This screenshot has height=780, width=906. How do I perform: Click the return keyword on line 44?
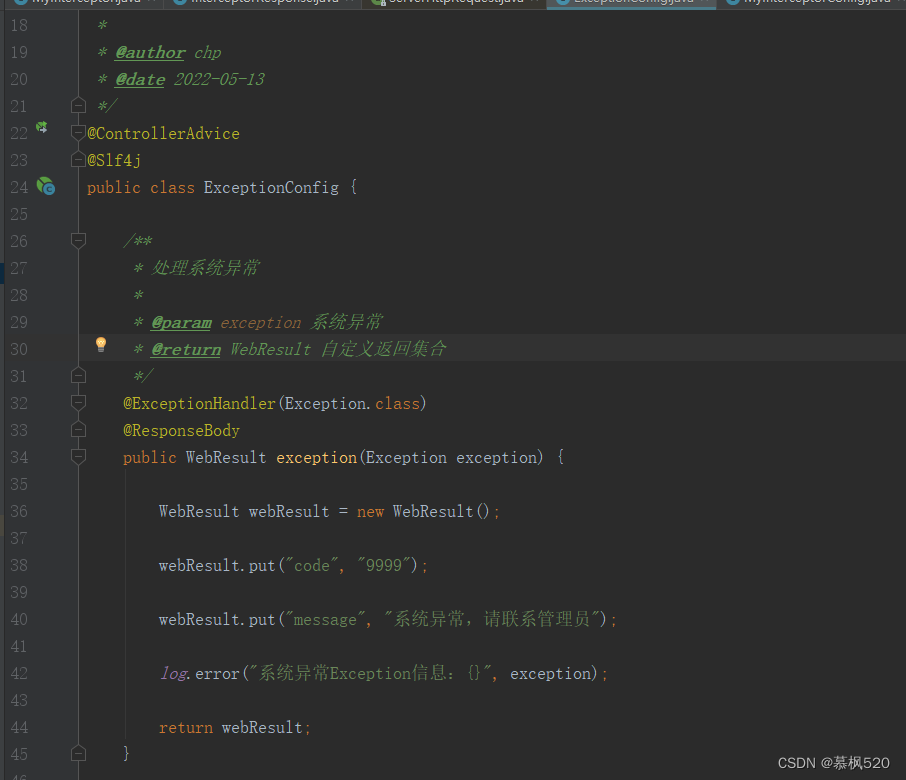tap(186, 727)
